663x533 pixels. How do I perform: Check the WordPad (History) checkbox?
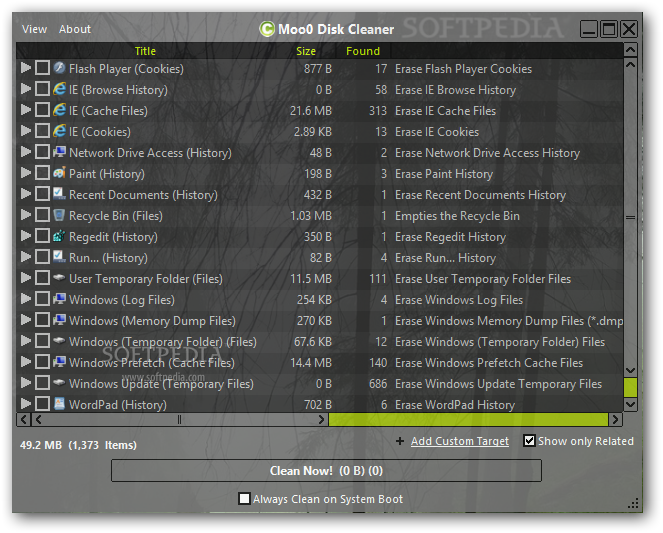pyautogui.click(x=42, y=404)
